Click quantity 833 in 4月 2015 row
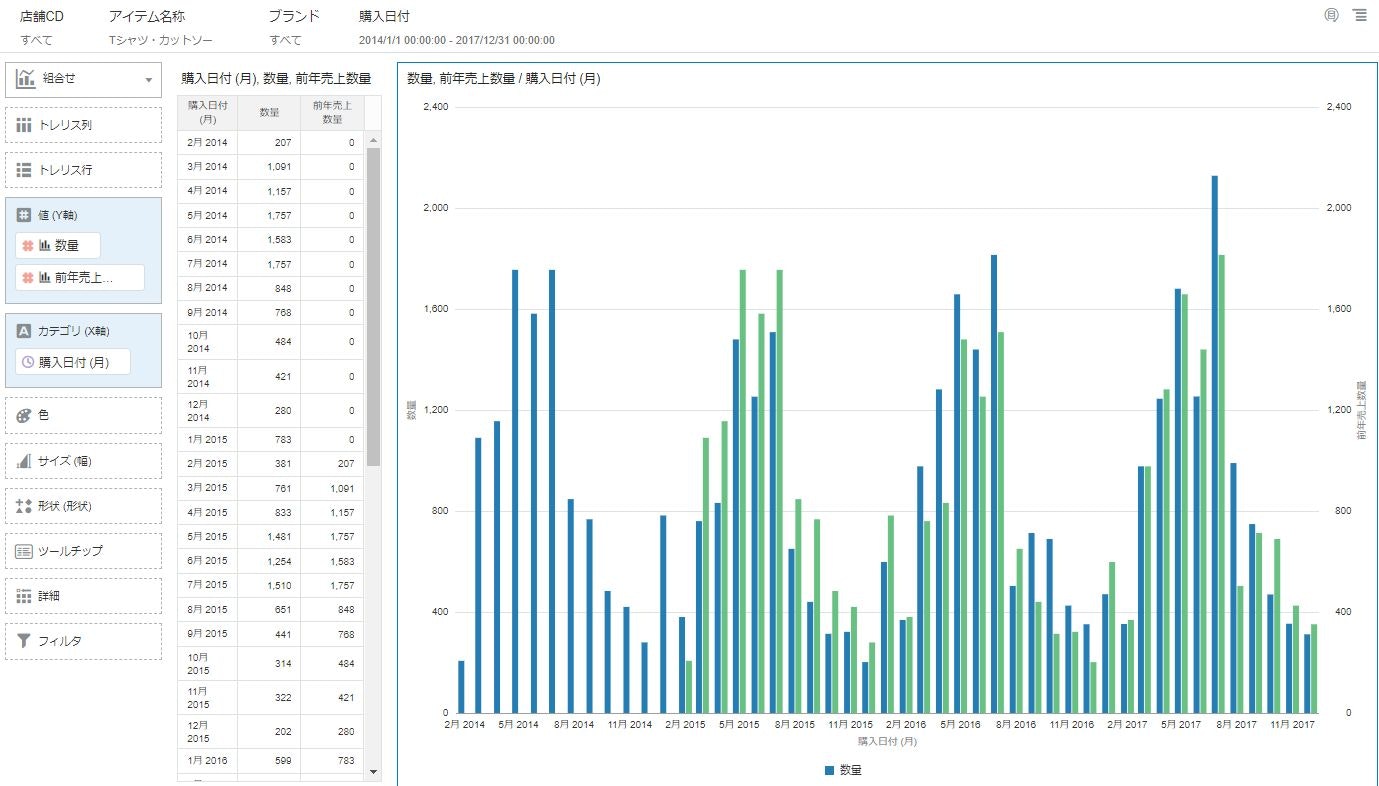 tap(282, 512)
